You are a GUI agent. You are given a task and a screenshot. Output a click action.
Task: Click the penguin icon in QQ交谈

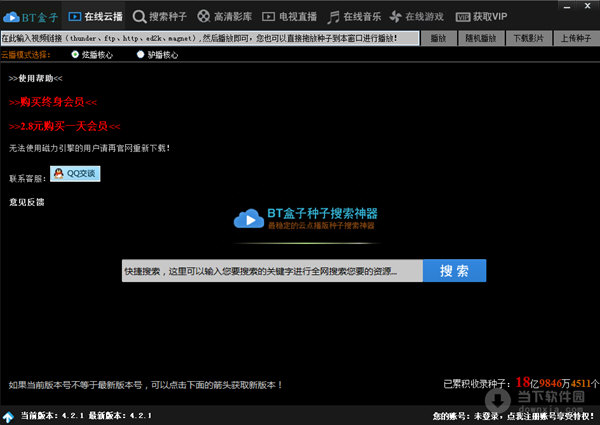tap(59, 174)
